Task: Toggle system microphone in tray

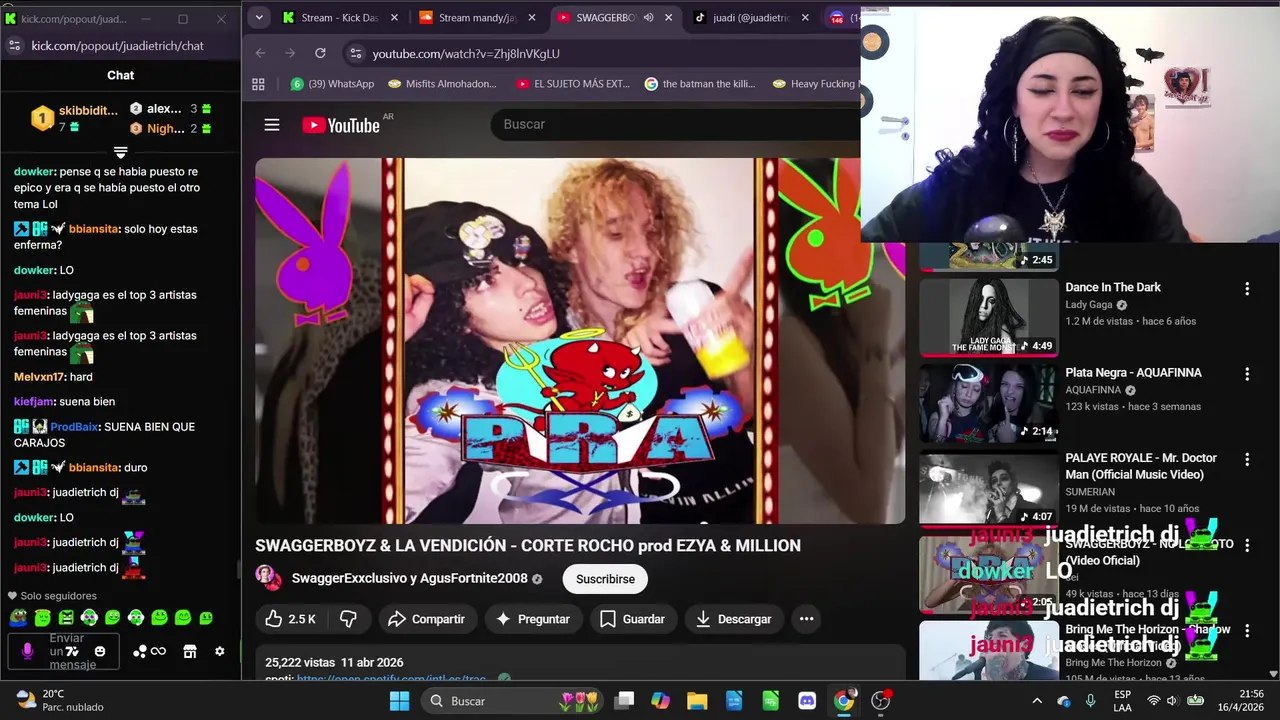Action: click(x=1090, y=700)
